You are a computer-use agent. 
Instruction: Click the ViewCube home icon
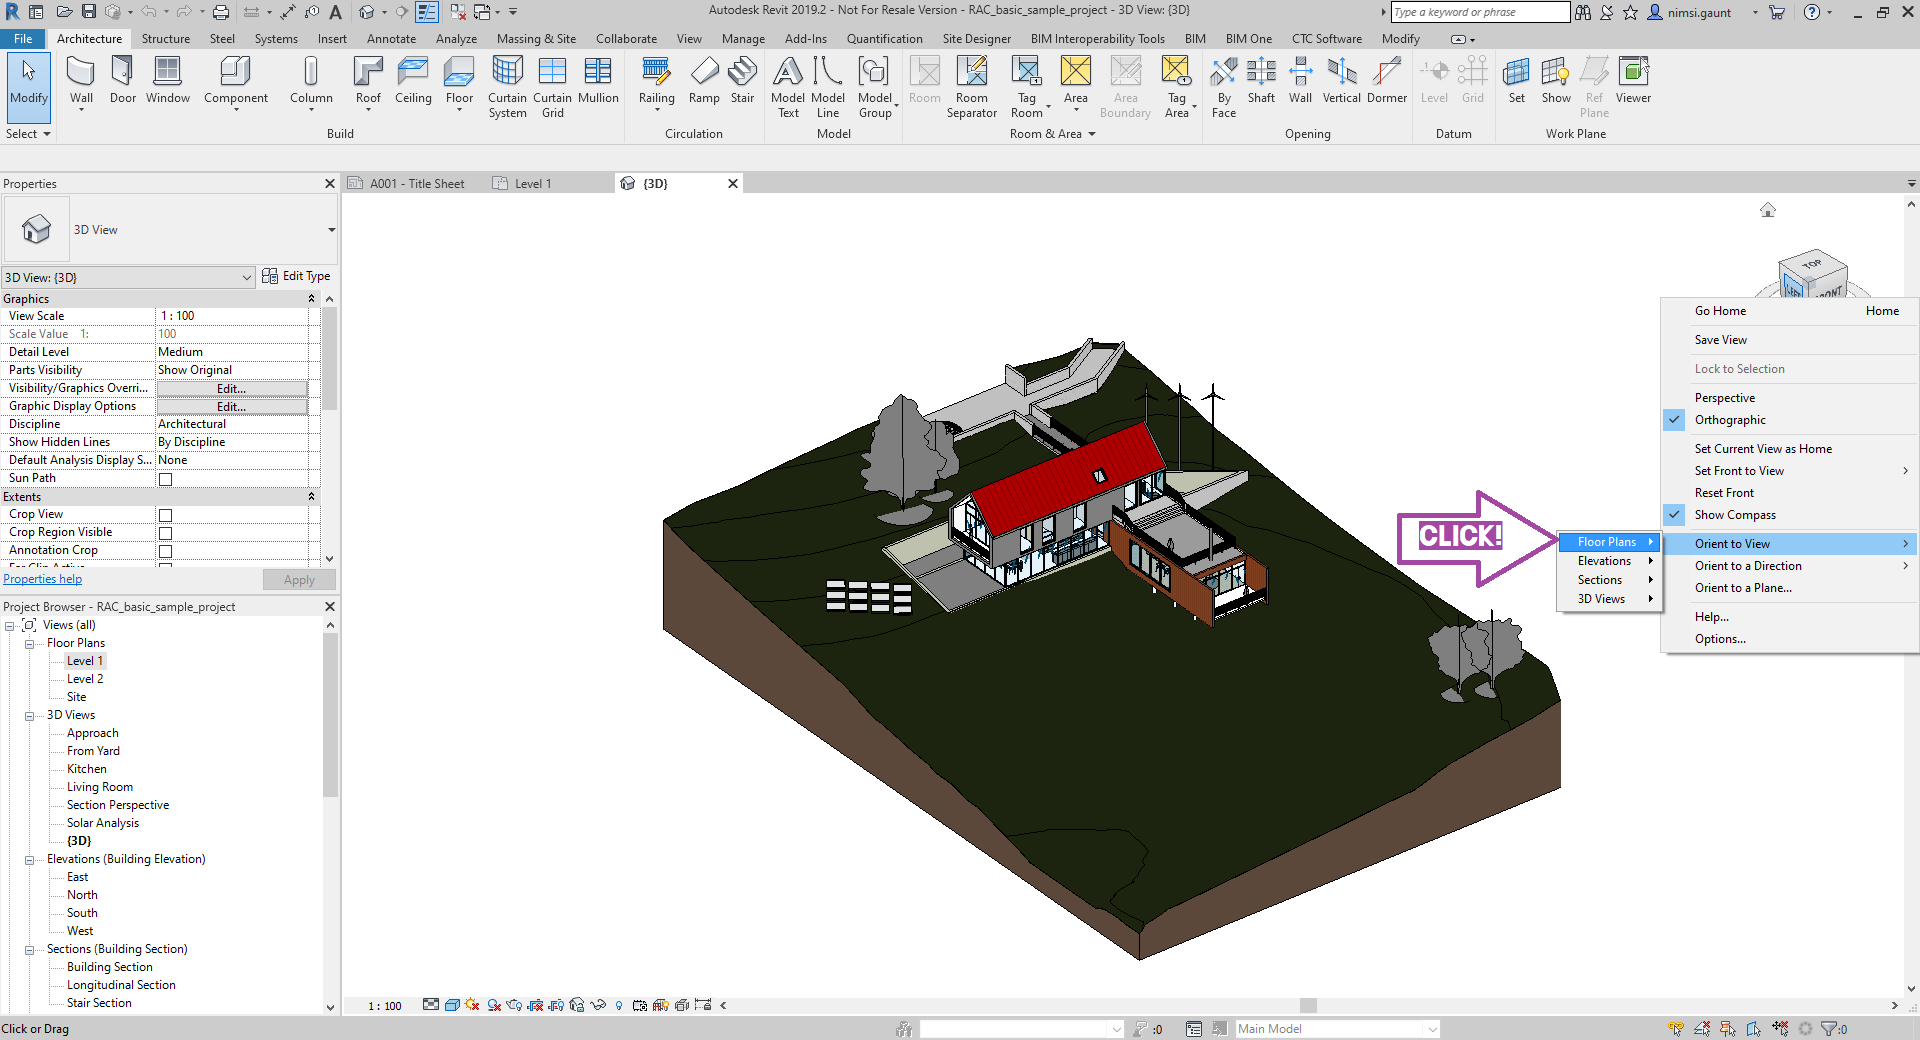coord(1768,210)
